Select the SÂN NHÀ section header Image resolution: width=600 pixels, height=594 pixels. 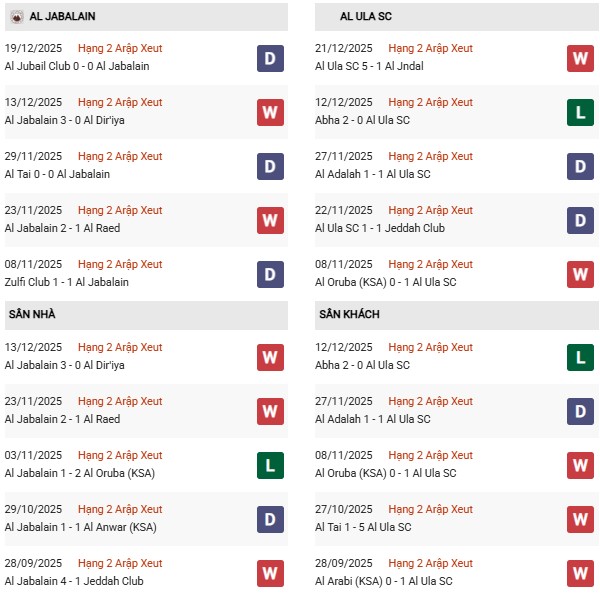point(32,314)
